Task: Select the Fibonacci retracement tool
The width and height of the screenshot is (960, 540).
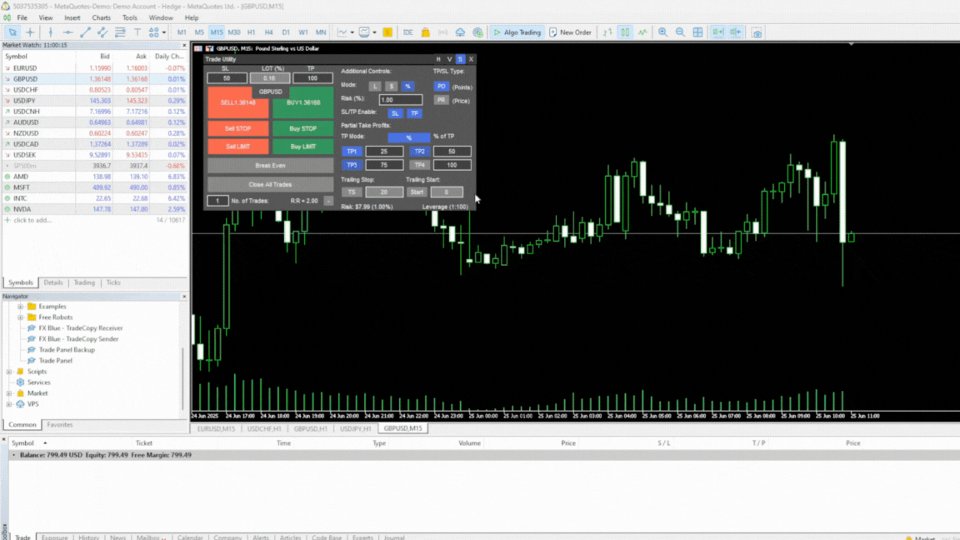Action: click(120, 32)
